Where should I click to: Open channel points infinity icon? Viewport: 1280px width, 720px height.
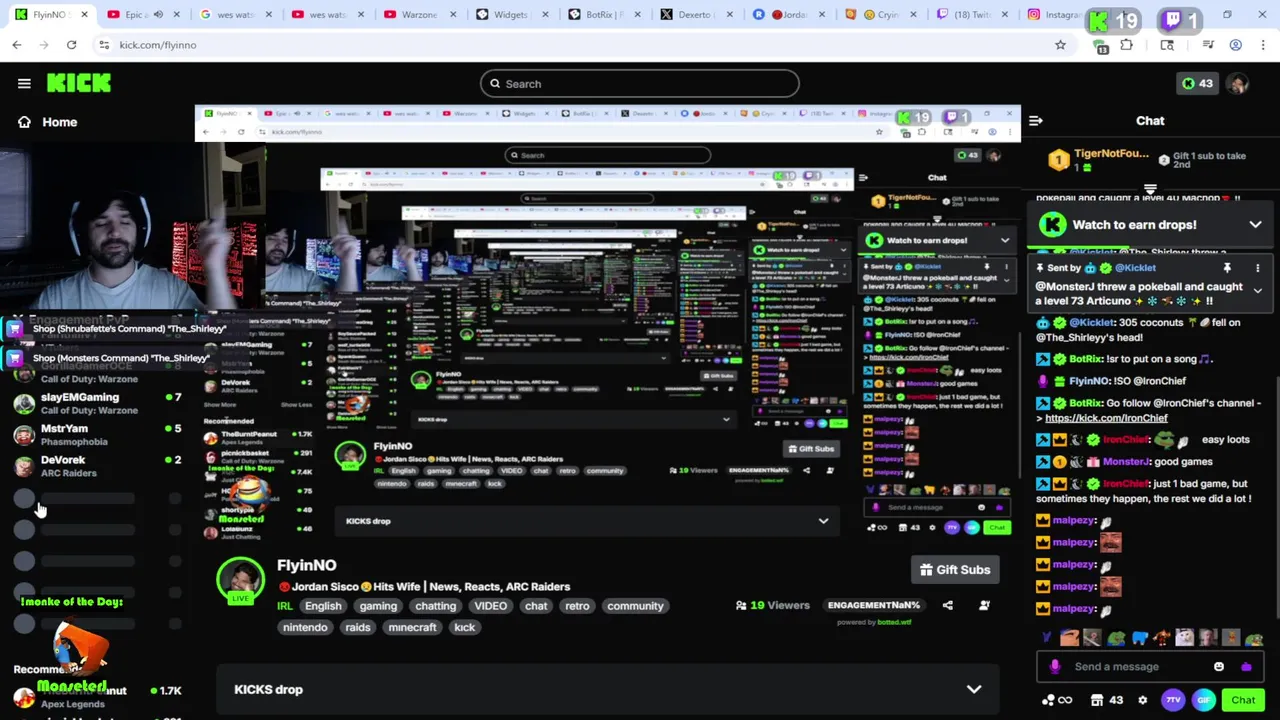pyautogui.click(x=1058, y=700)
